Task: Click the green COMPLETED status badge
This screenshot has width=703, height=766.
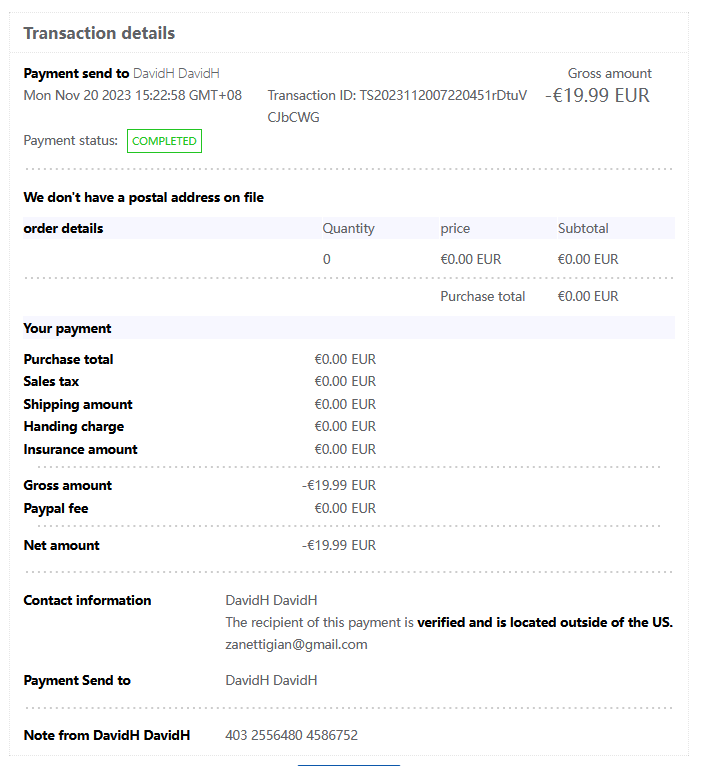Action: [x=164, y=141]
